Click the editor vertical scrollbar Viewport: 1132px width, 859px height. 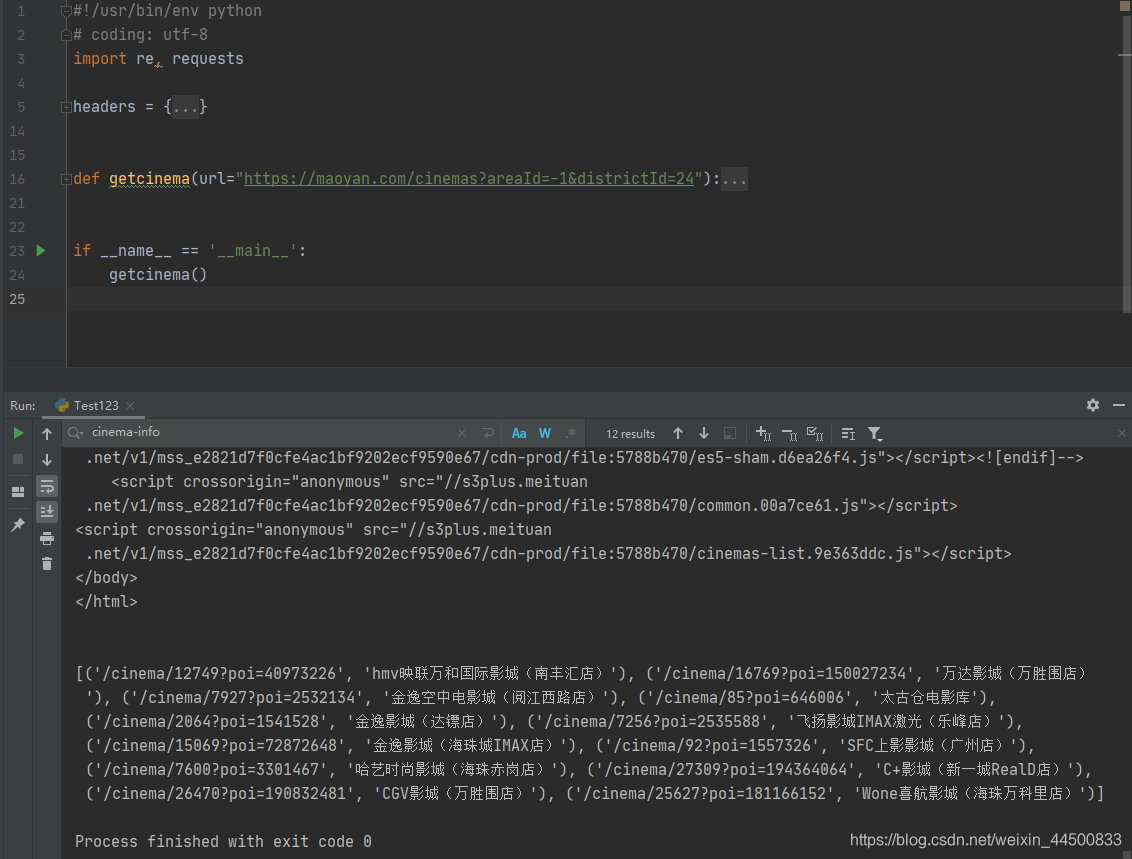(1126, 164)
